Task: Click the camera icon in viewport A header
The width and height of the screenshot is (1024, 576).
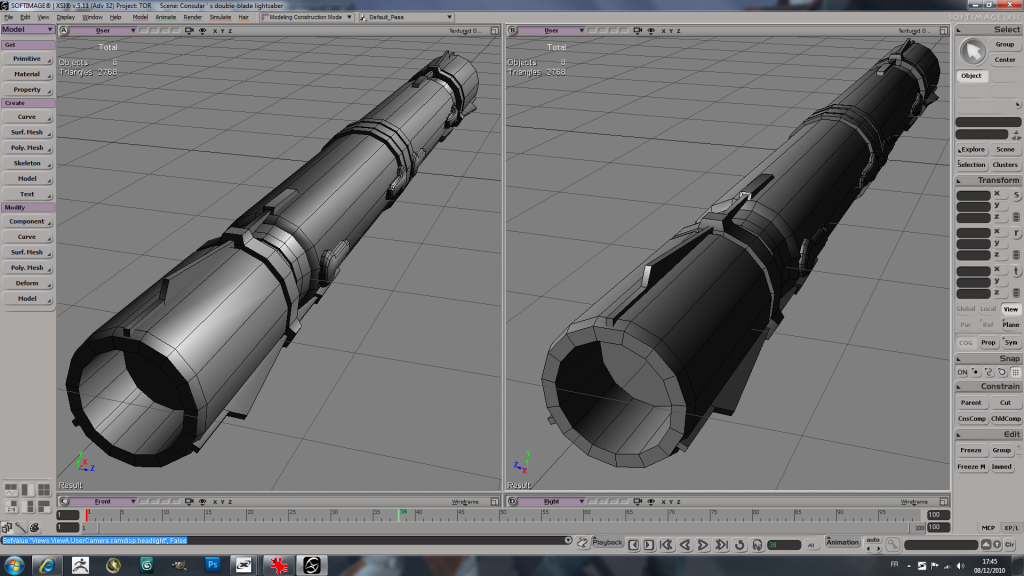Action: coord(189,31)
